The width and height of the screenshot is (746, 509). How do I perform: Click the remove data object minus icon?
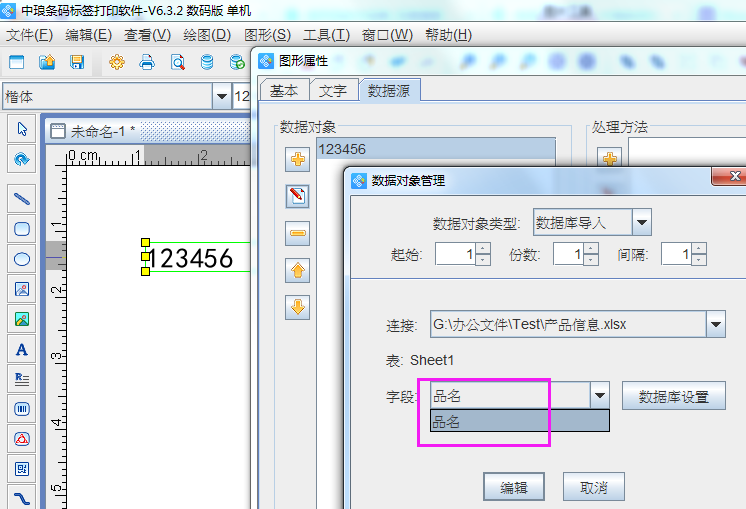tap(297, 234)
